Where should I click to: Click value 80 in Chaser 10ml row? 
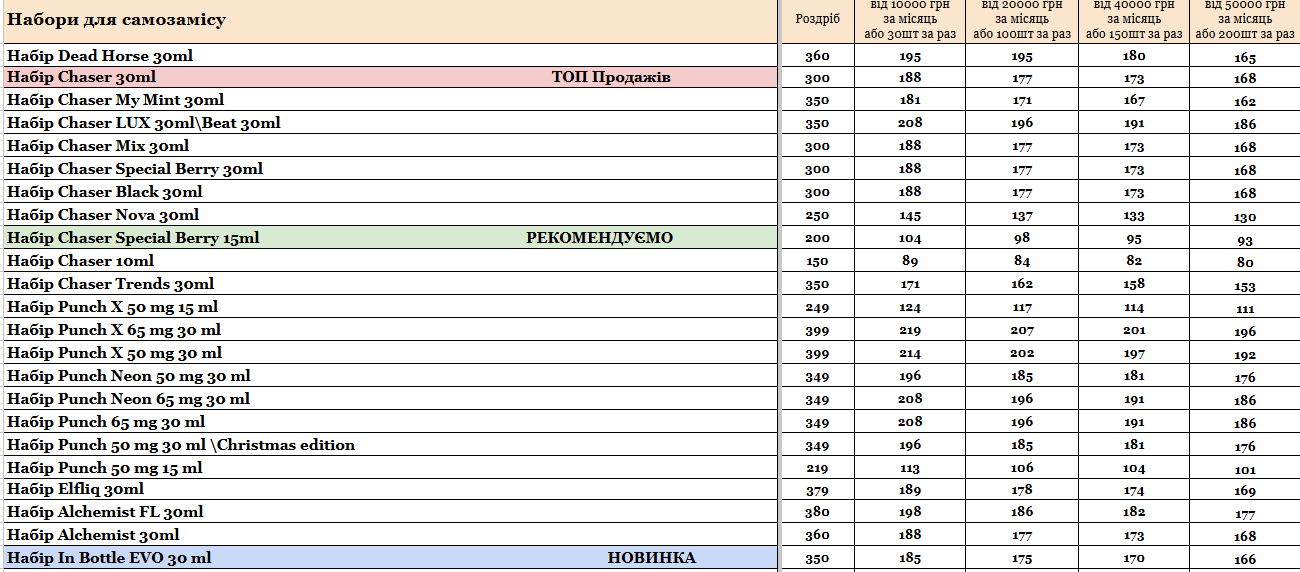(x=1245, y=263)
